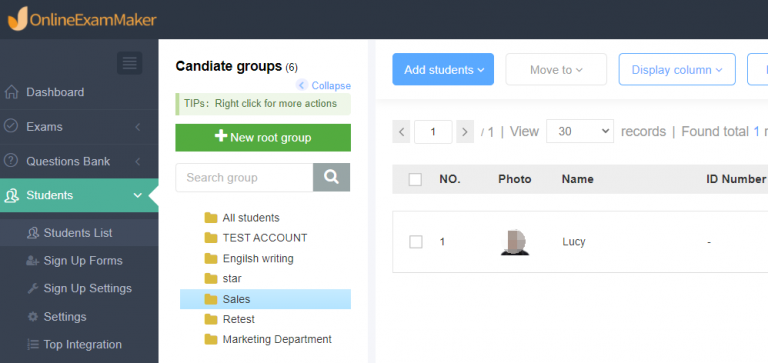This screenshot has height=363, width=768.
Task: Click the Collapse link
Action: [331, 86]
